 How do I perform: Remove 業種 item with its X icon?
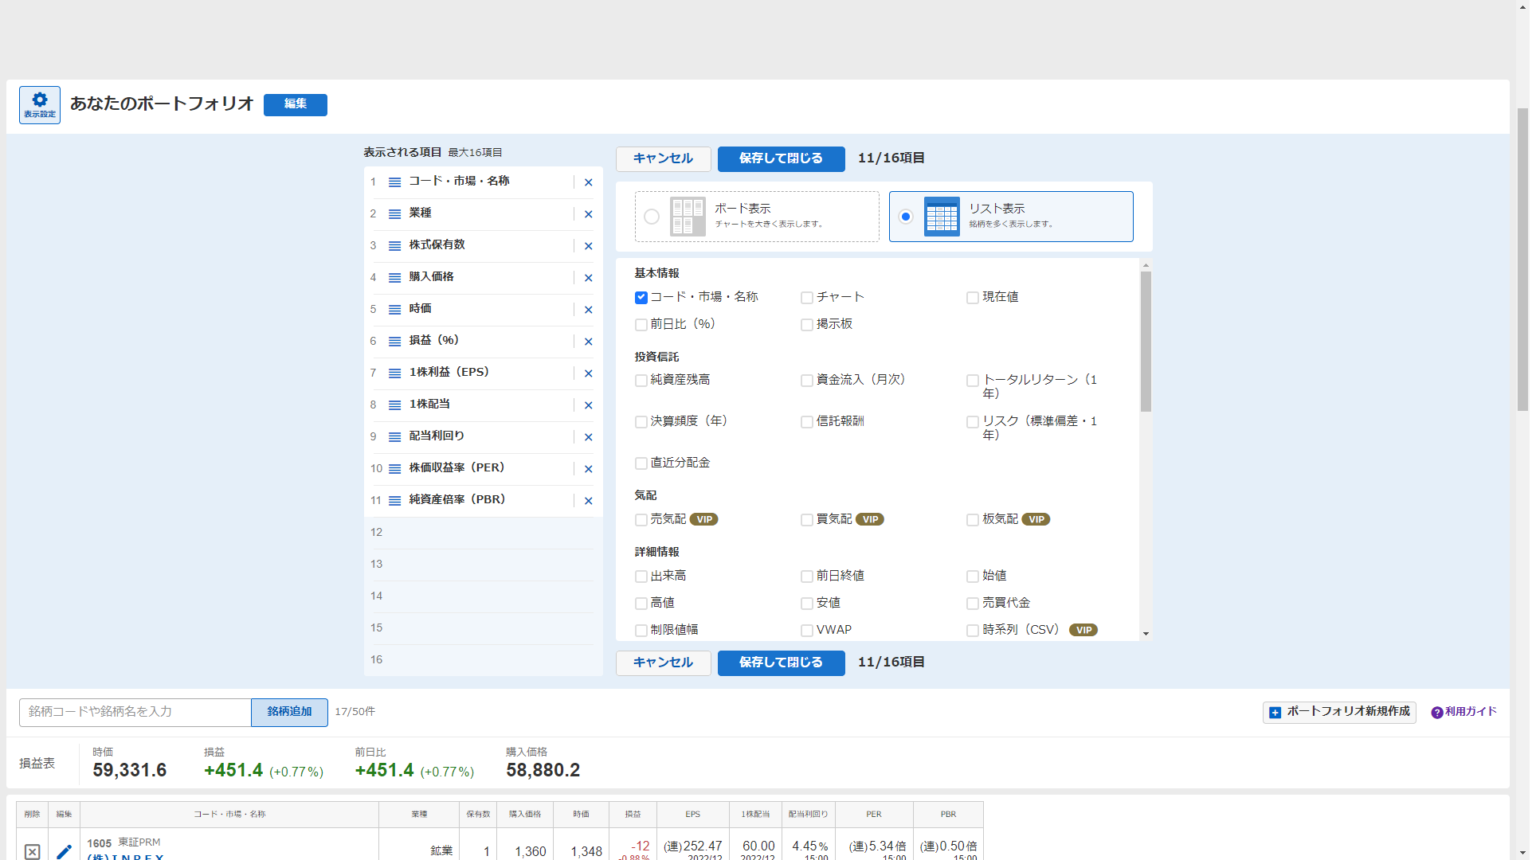[x=588, y=214]
